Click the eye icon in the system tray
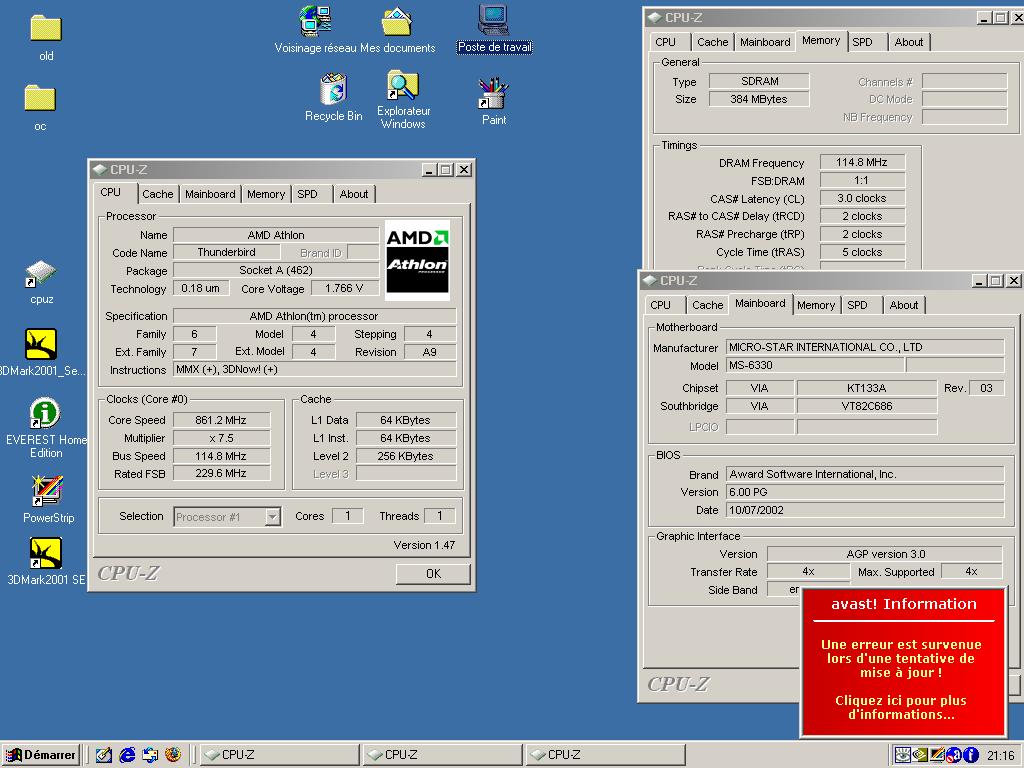Viewport: 1024px width, 768px height. (x=903, y=755)
